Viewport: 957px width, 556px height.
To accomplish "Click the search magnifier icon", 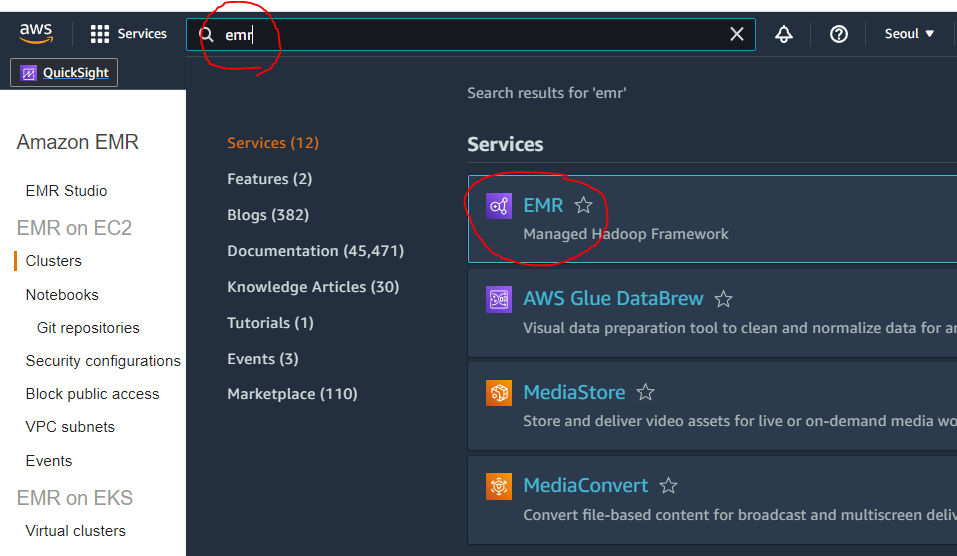I will [206, 35].
